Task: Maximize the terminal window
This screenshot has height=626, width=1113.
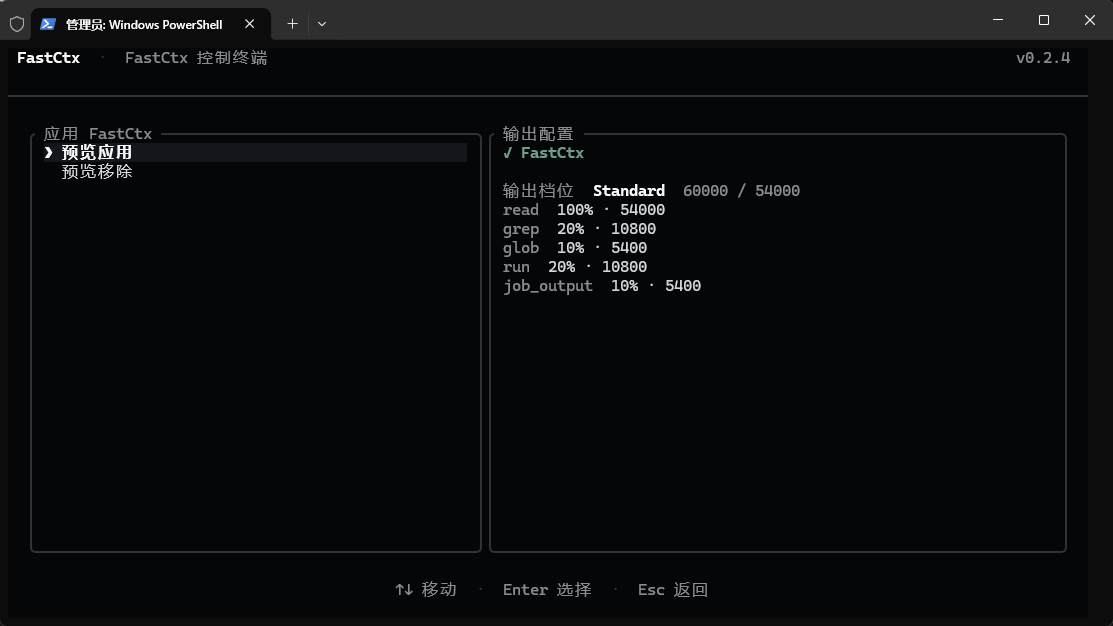Action: point(1043,20)
